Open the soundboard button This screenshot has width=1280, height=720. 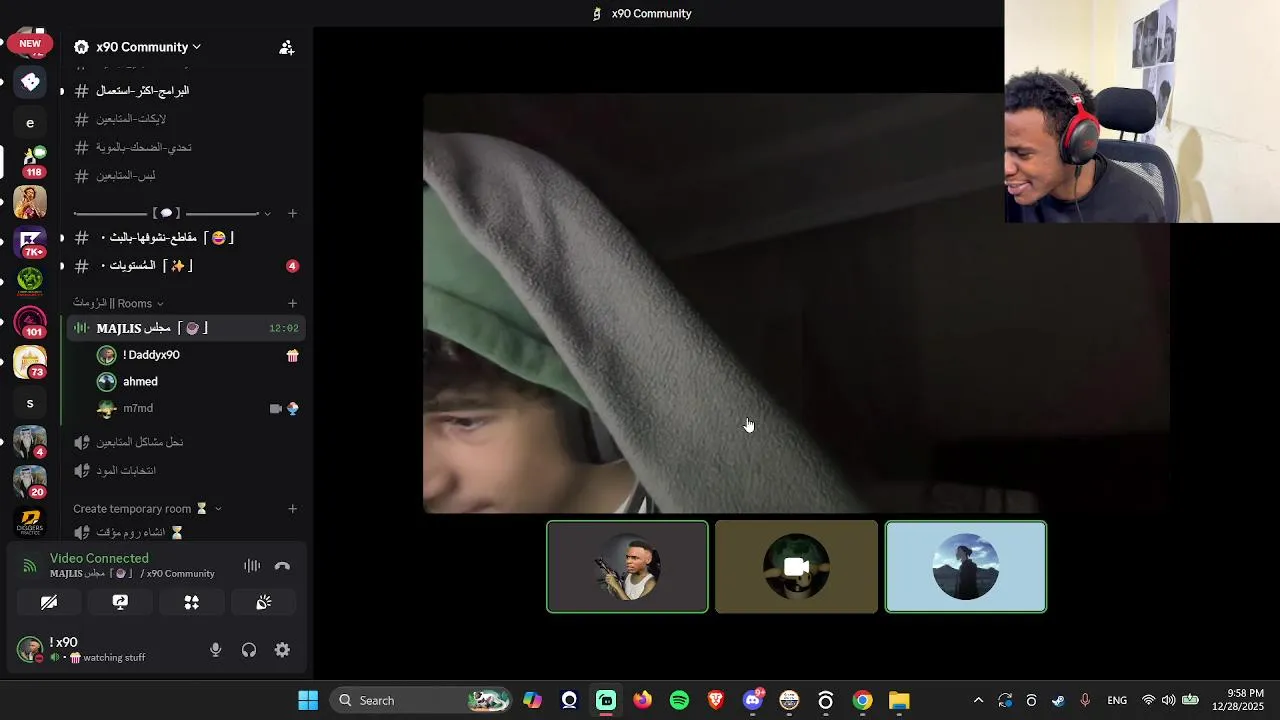(264, 602)
